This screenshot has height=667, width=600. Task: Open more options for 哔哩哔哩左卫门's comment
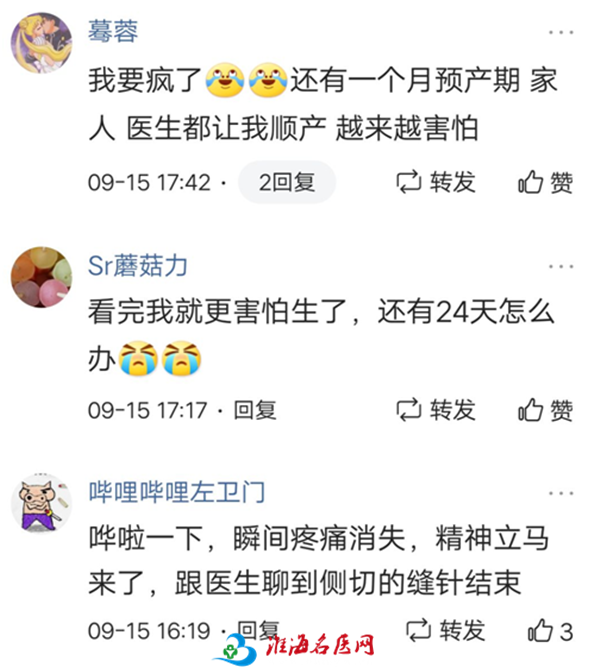click(560, 493)
